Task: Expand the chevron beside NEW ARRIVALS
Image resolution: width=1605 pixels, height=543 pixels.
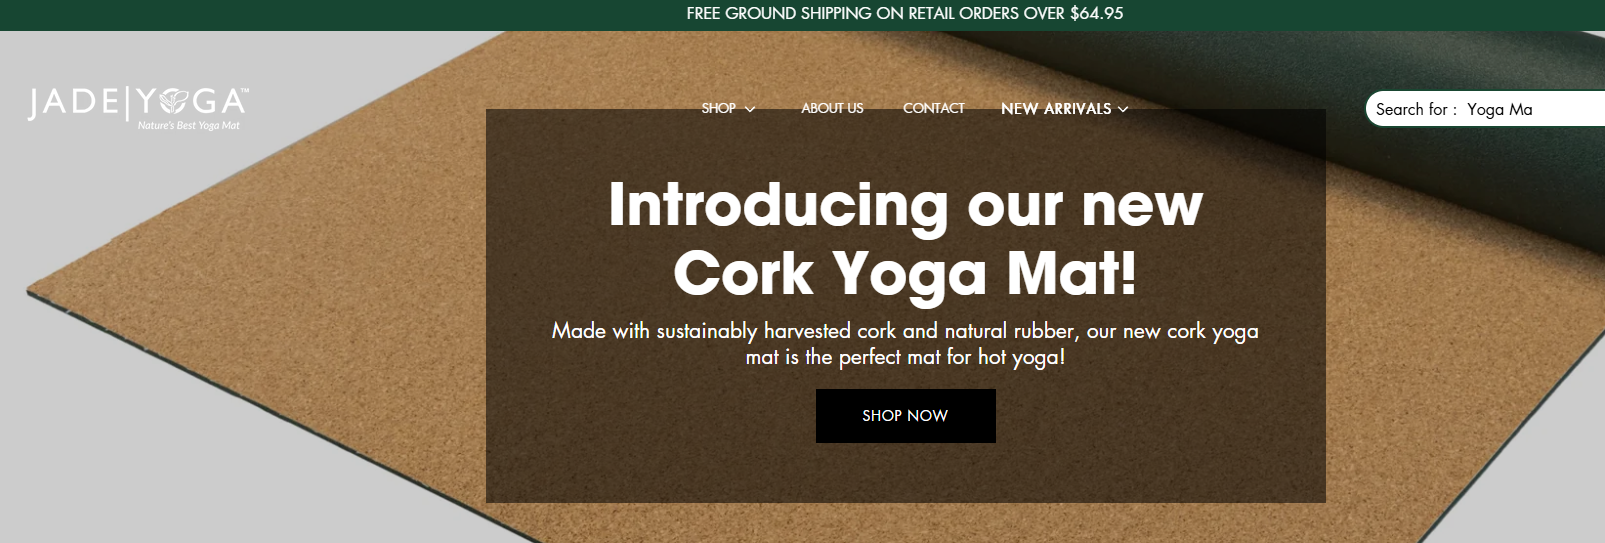Action: pyautogui.click(x=1123, y=109)
